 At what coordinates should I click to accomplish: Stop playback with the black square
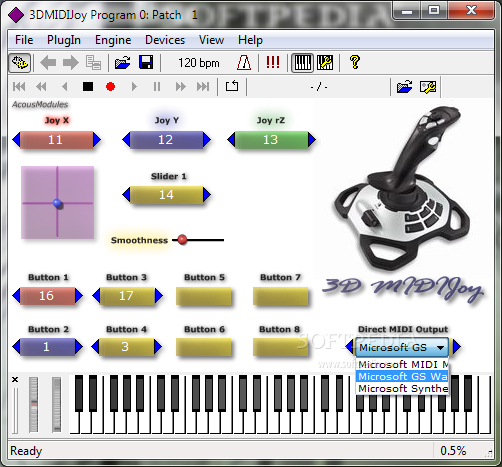pos(88,87)
